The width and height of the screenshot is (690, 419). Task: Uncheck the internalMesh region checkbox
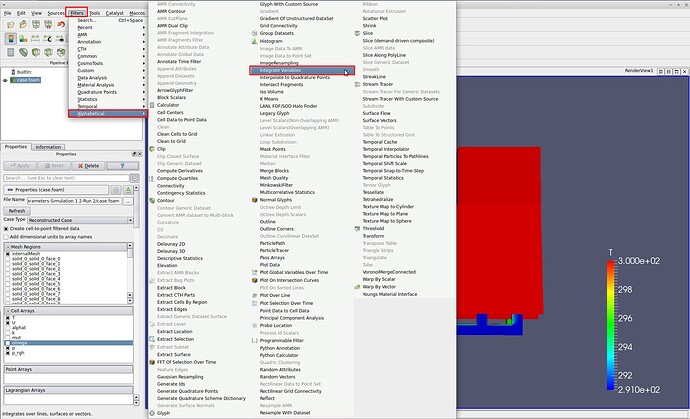point(7,254)
